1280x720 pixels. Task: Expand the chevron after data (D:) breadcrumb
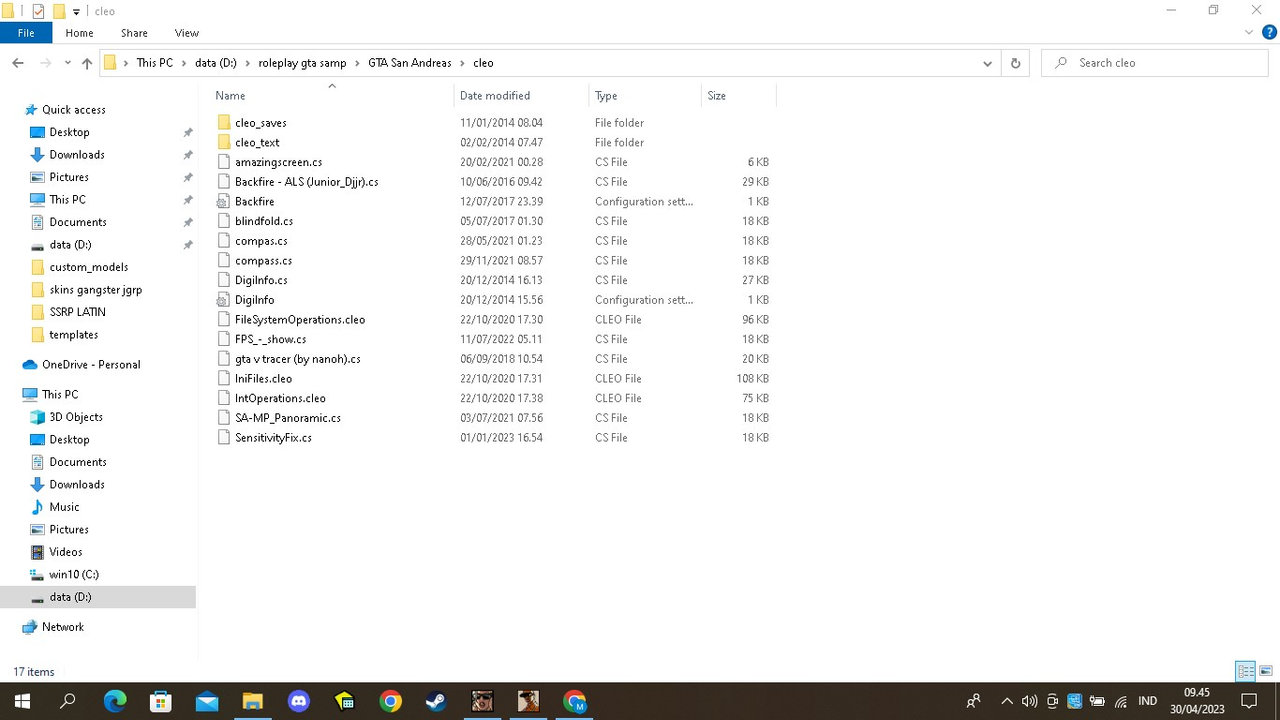[248, 63]
